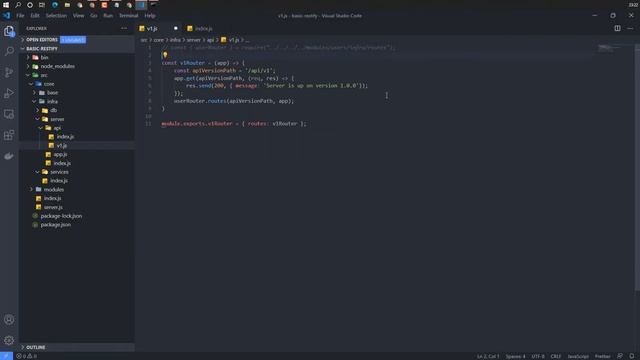Open the Run menu
640x360 pixels.
pyautogui.click(x=108, y=16)
